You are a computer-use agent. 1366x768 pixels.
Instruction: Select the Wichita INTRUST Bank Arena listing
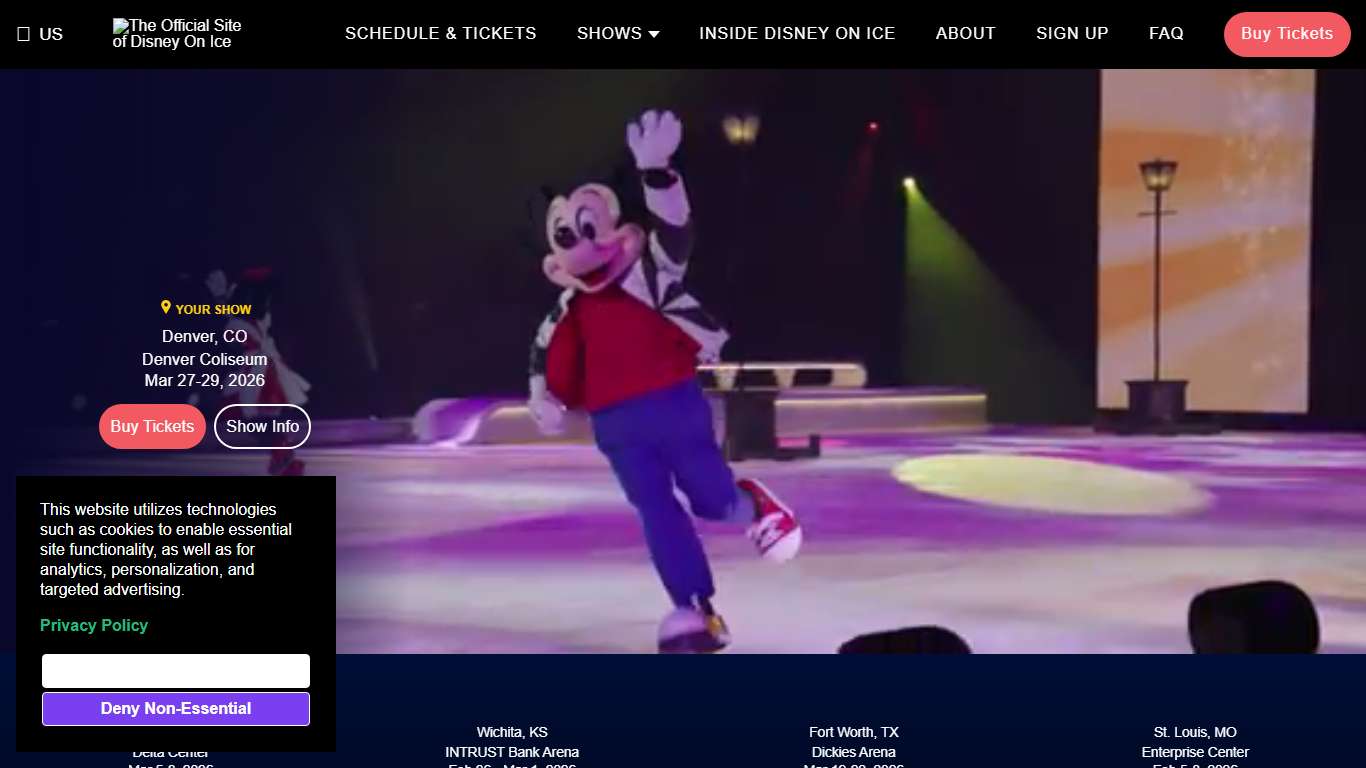(x=511, y=742)
